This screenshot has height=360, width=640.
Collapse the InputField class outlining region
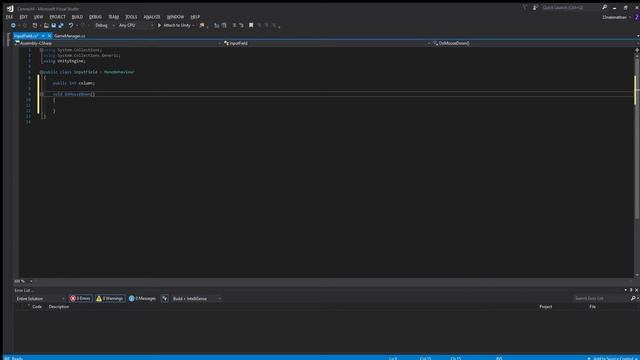41,72
